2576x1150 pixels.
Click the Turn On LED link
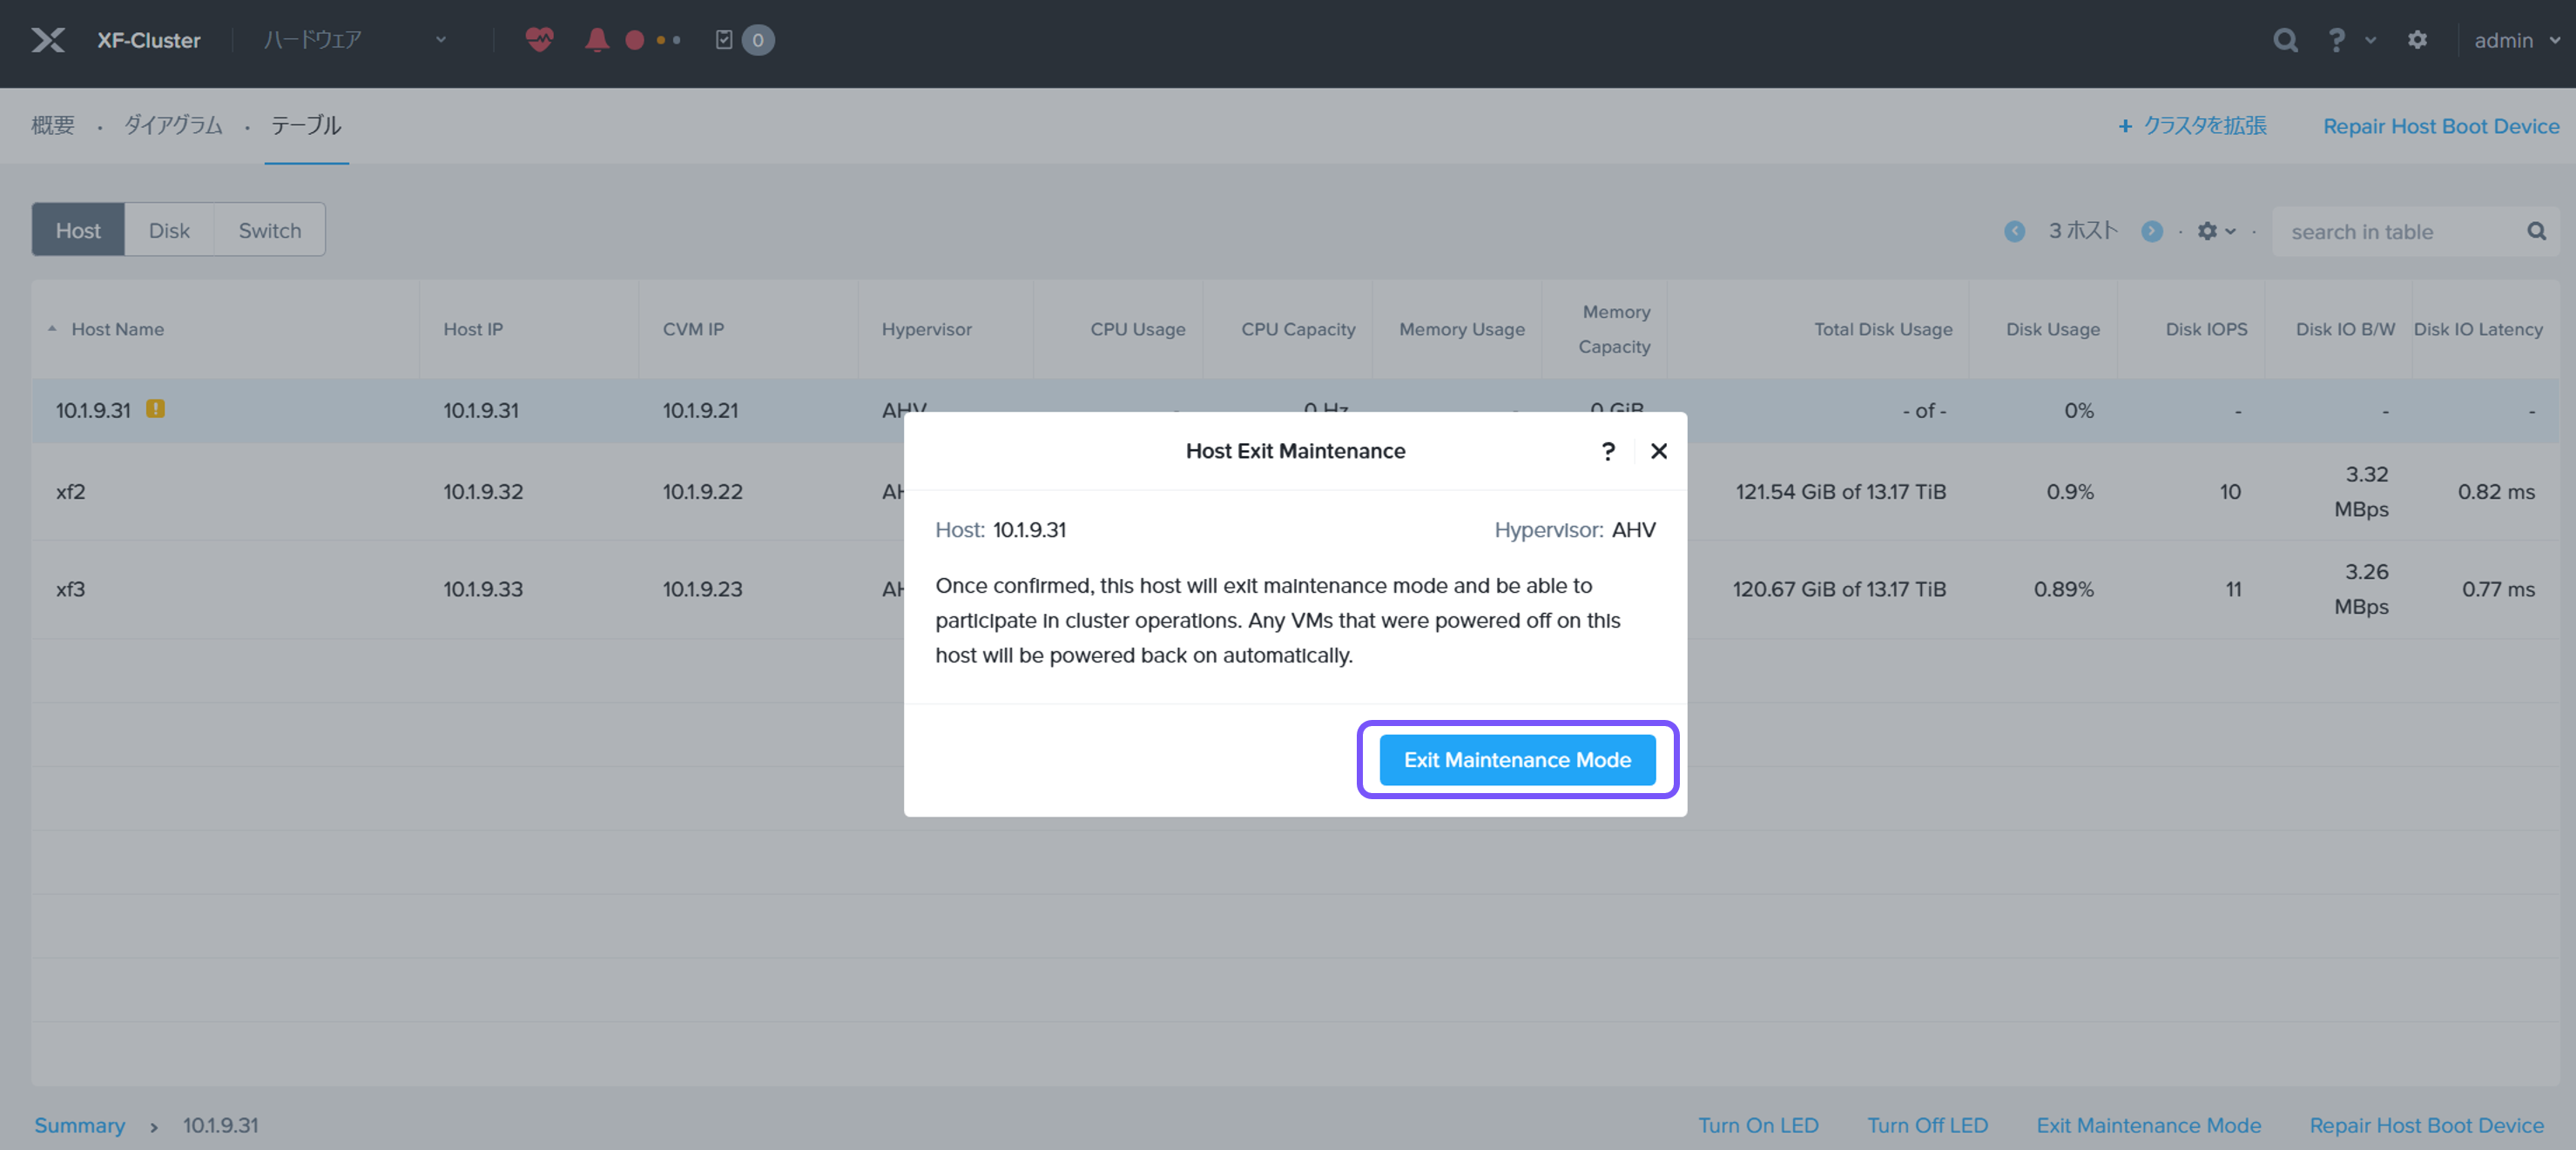(1757, 1125)
